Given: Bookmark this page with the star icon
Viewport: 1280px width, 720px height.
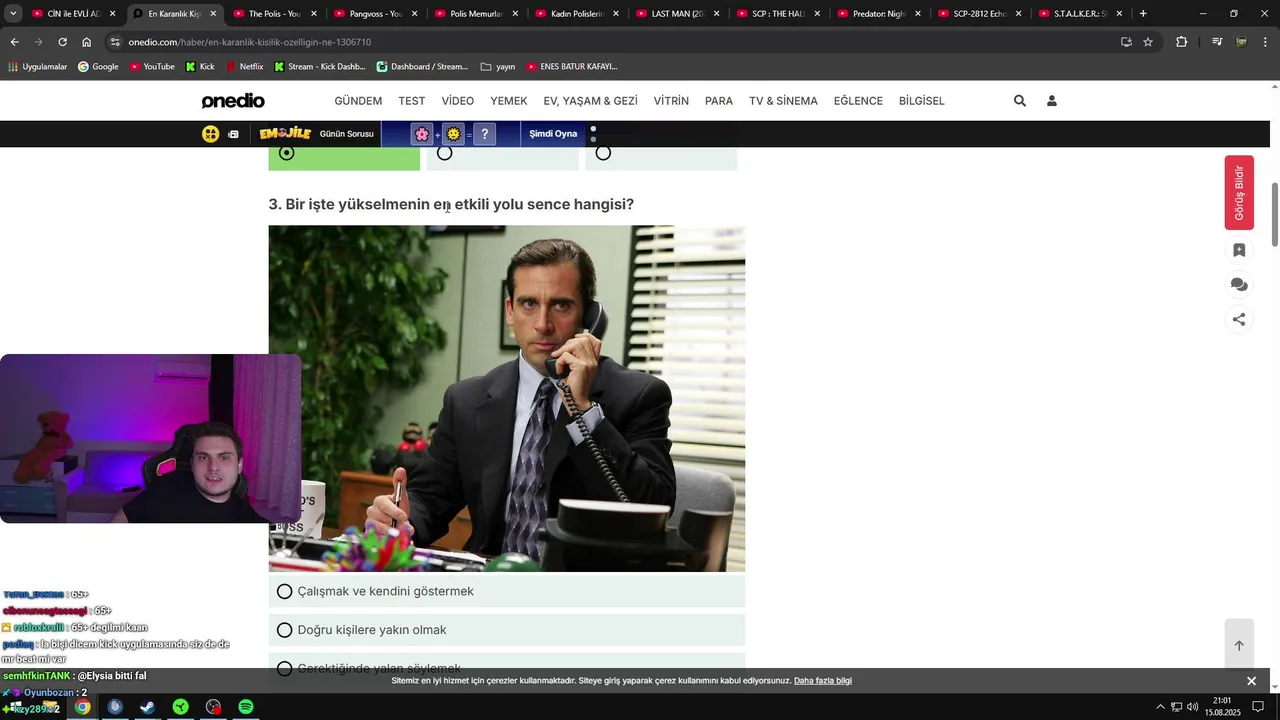Looking at the screenshot, I should click(x=1148, y=42).
